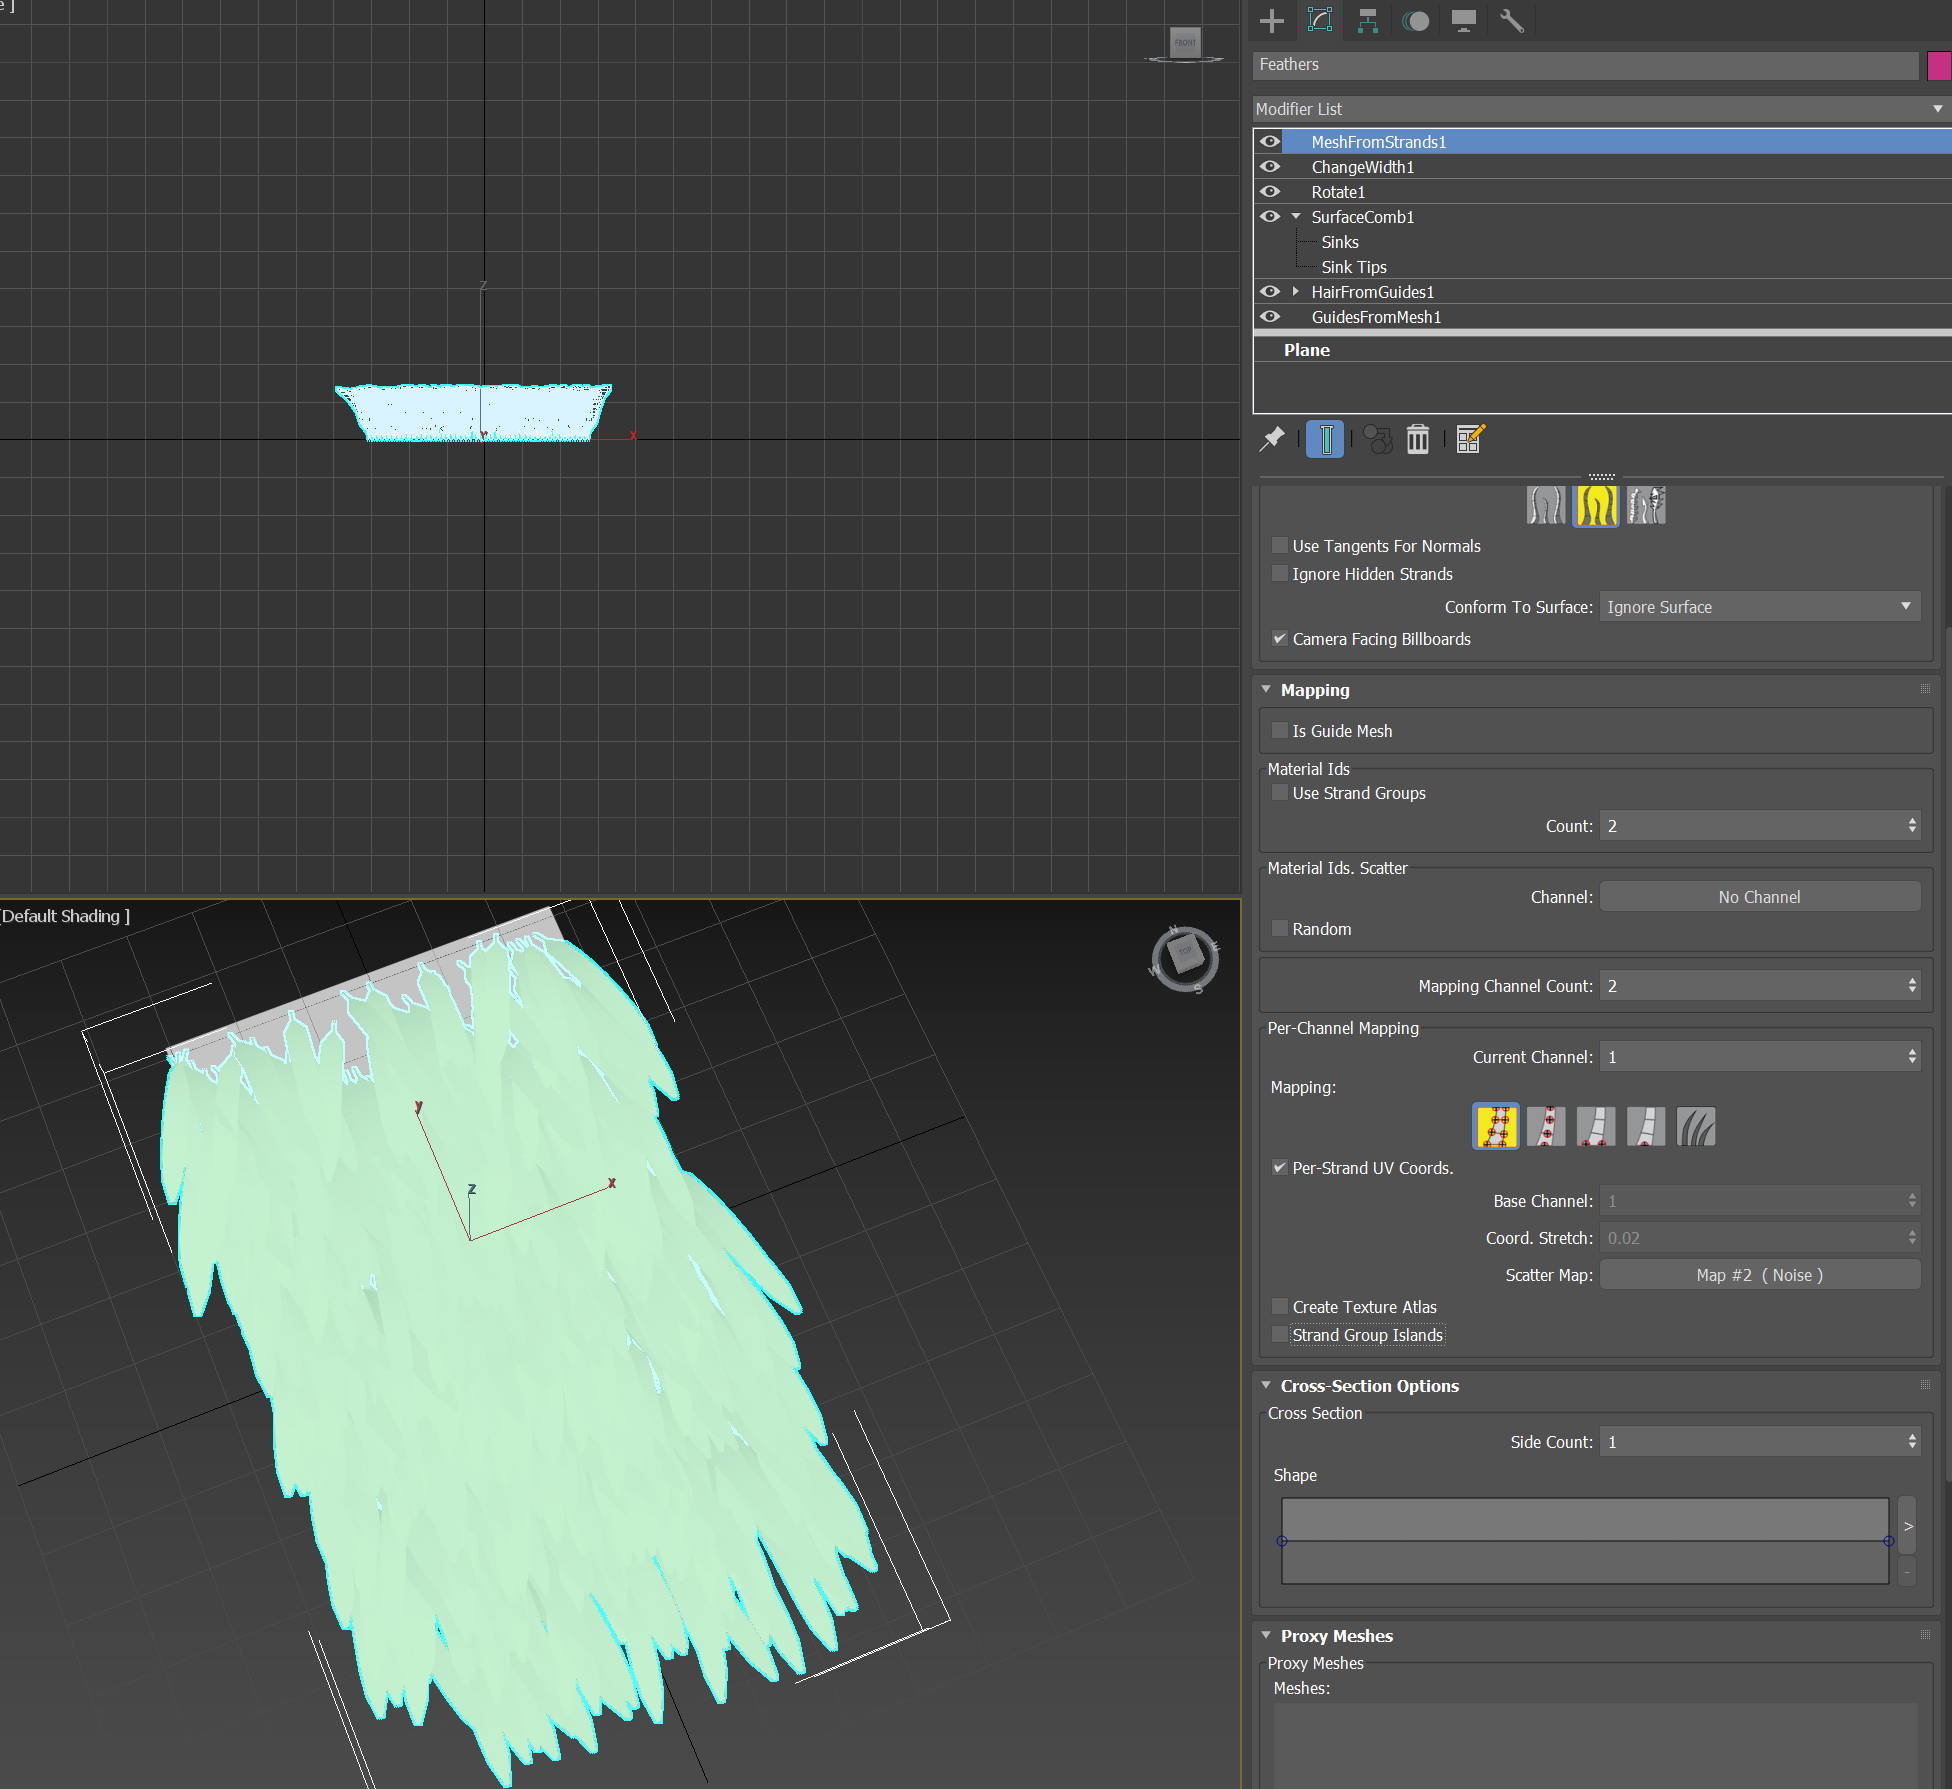The image size is (1952, 1789).
Task: Click the Pin Stack icon
Action: click(x=1272, y=439)
